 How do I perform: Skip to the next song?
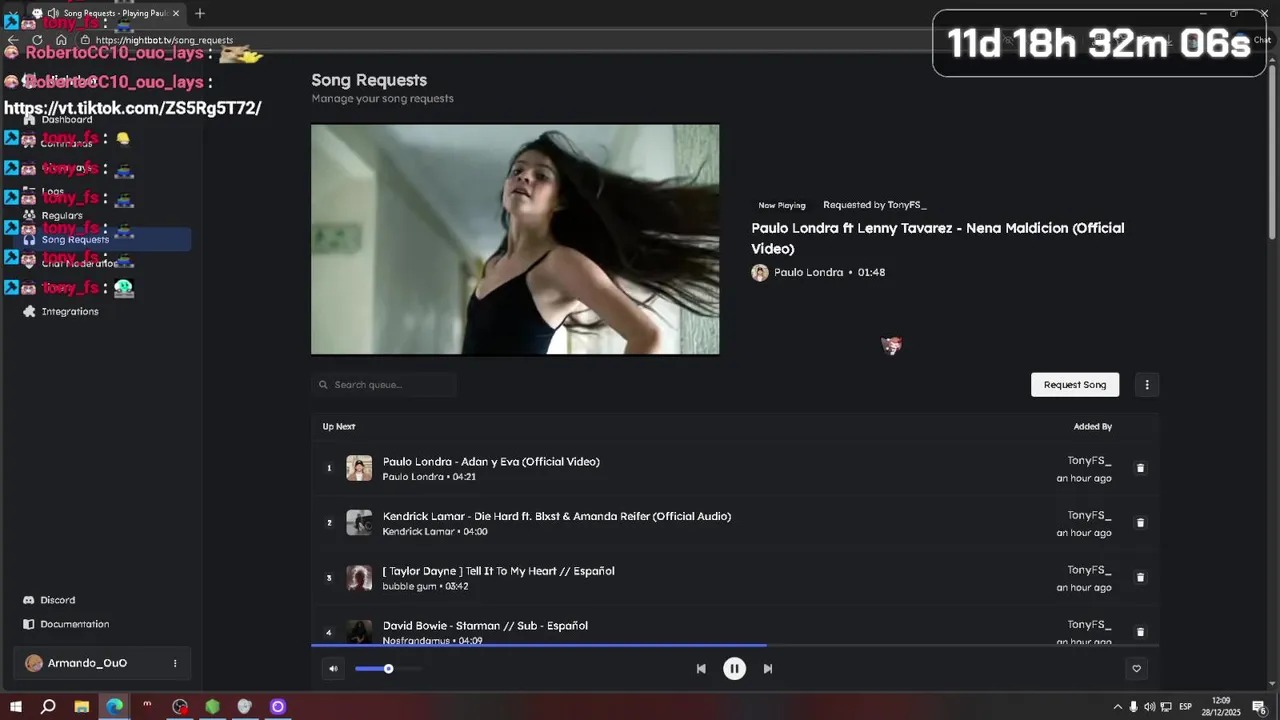pos(768,669)
